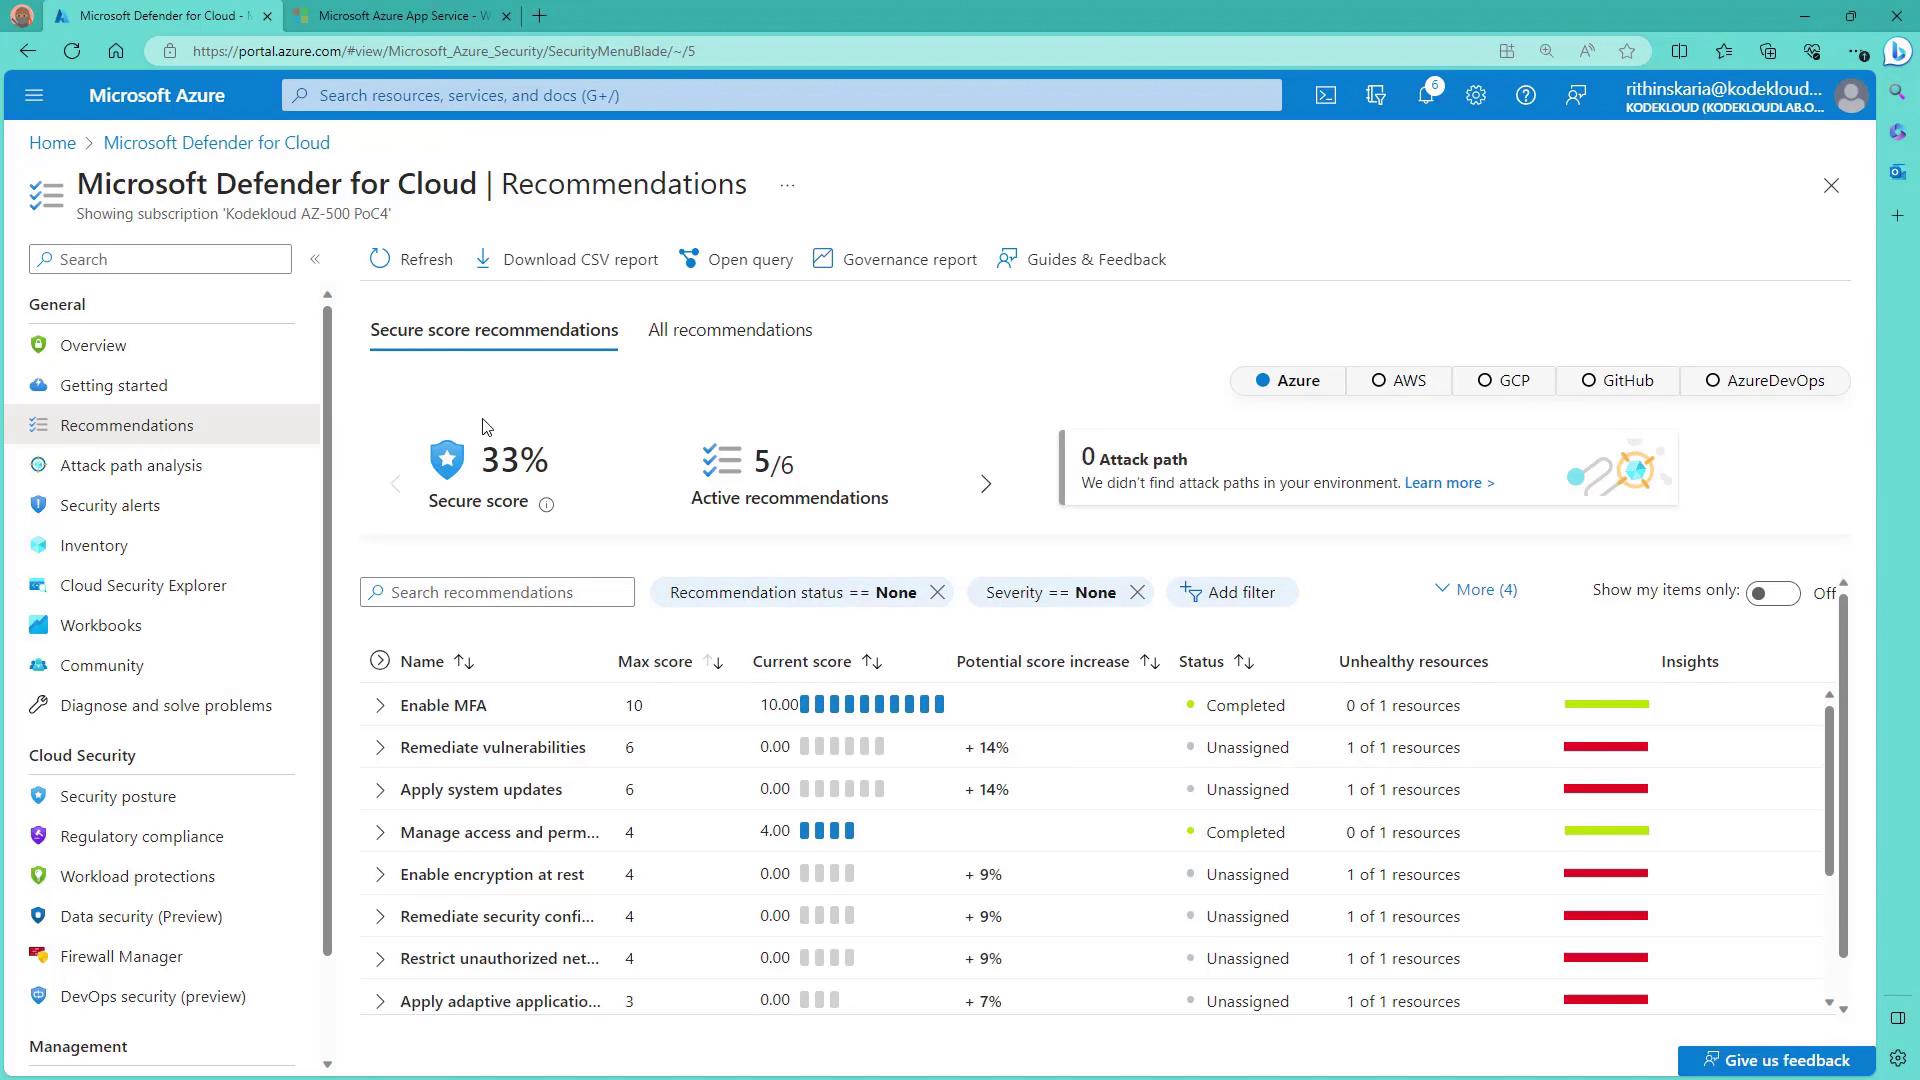This screenshot has width=1920, height=1080.
Task: Click Secure score info icon
Action: click(546, 504)
